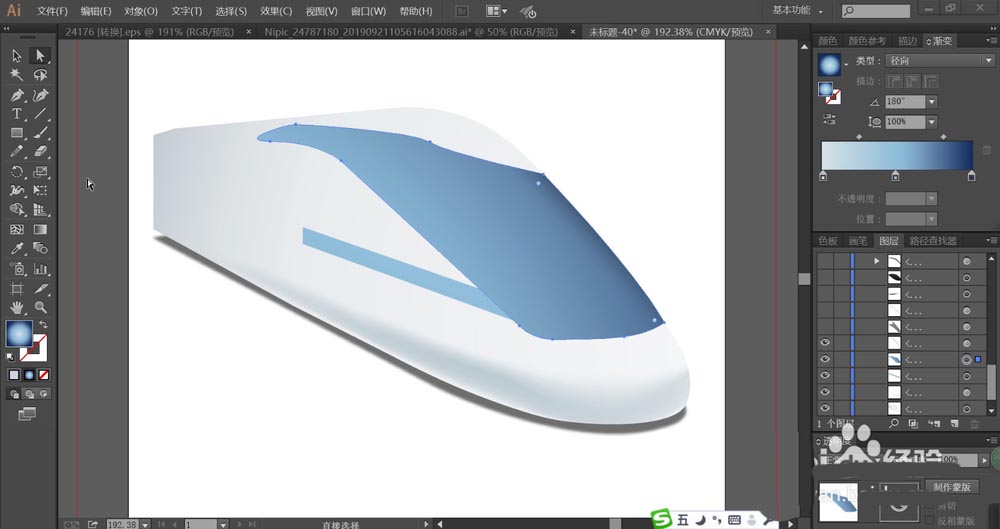Select the Gradient tool in toolbox
The height and width of the screenshot is (529, 1000).
(40, 230)
